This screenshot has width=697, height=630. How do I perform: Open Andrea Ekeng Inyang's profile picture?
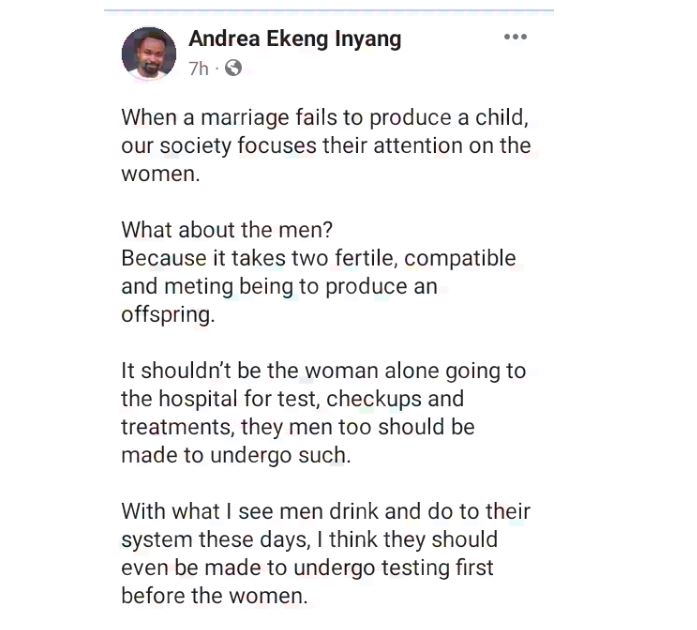pos(149,52)
